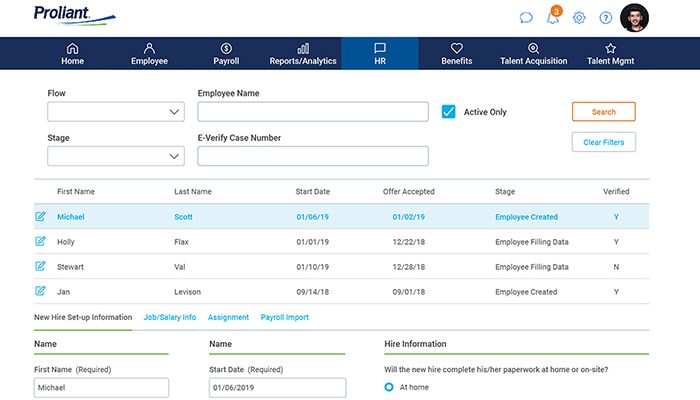Open the user profile avatar
The height and width of the screenshot is (400, 700).
pos(634,17)
